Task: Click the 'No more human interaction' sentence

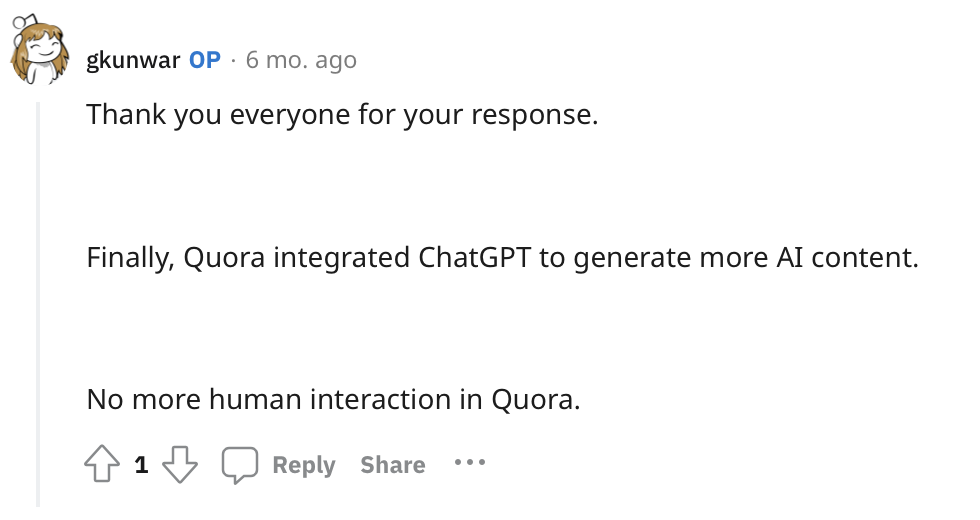Action: [x=334, y=399]
